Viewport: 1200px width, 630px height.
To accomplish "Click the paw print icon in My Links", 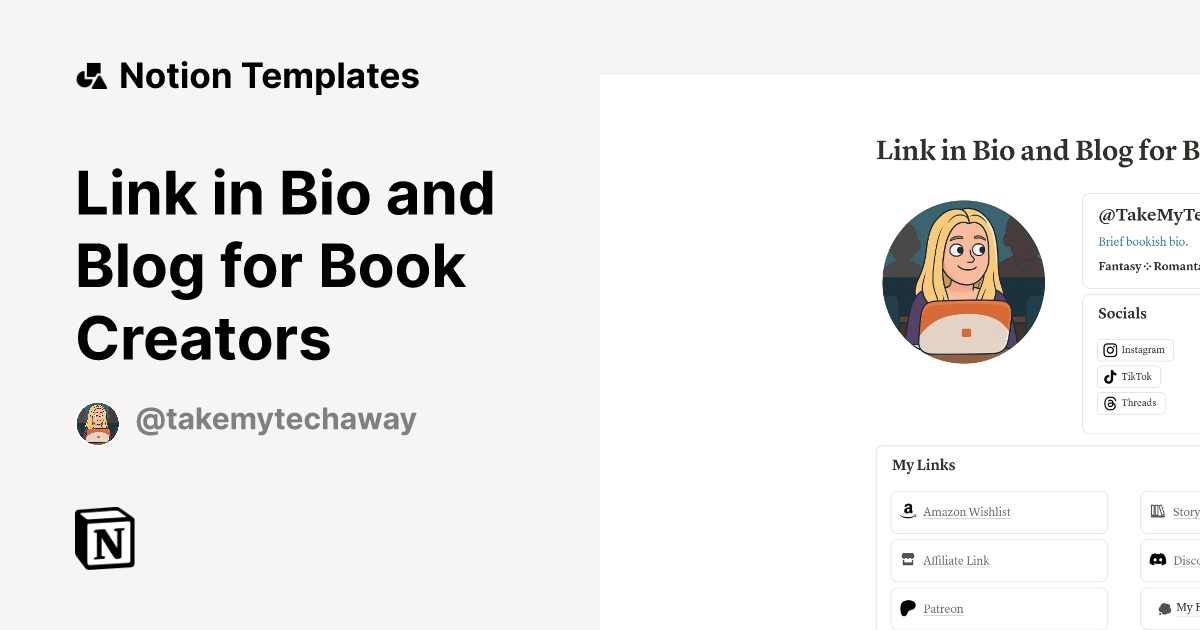I will [1165, 608].
